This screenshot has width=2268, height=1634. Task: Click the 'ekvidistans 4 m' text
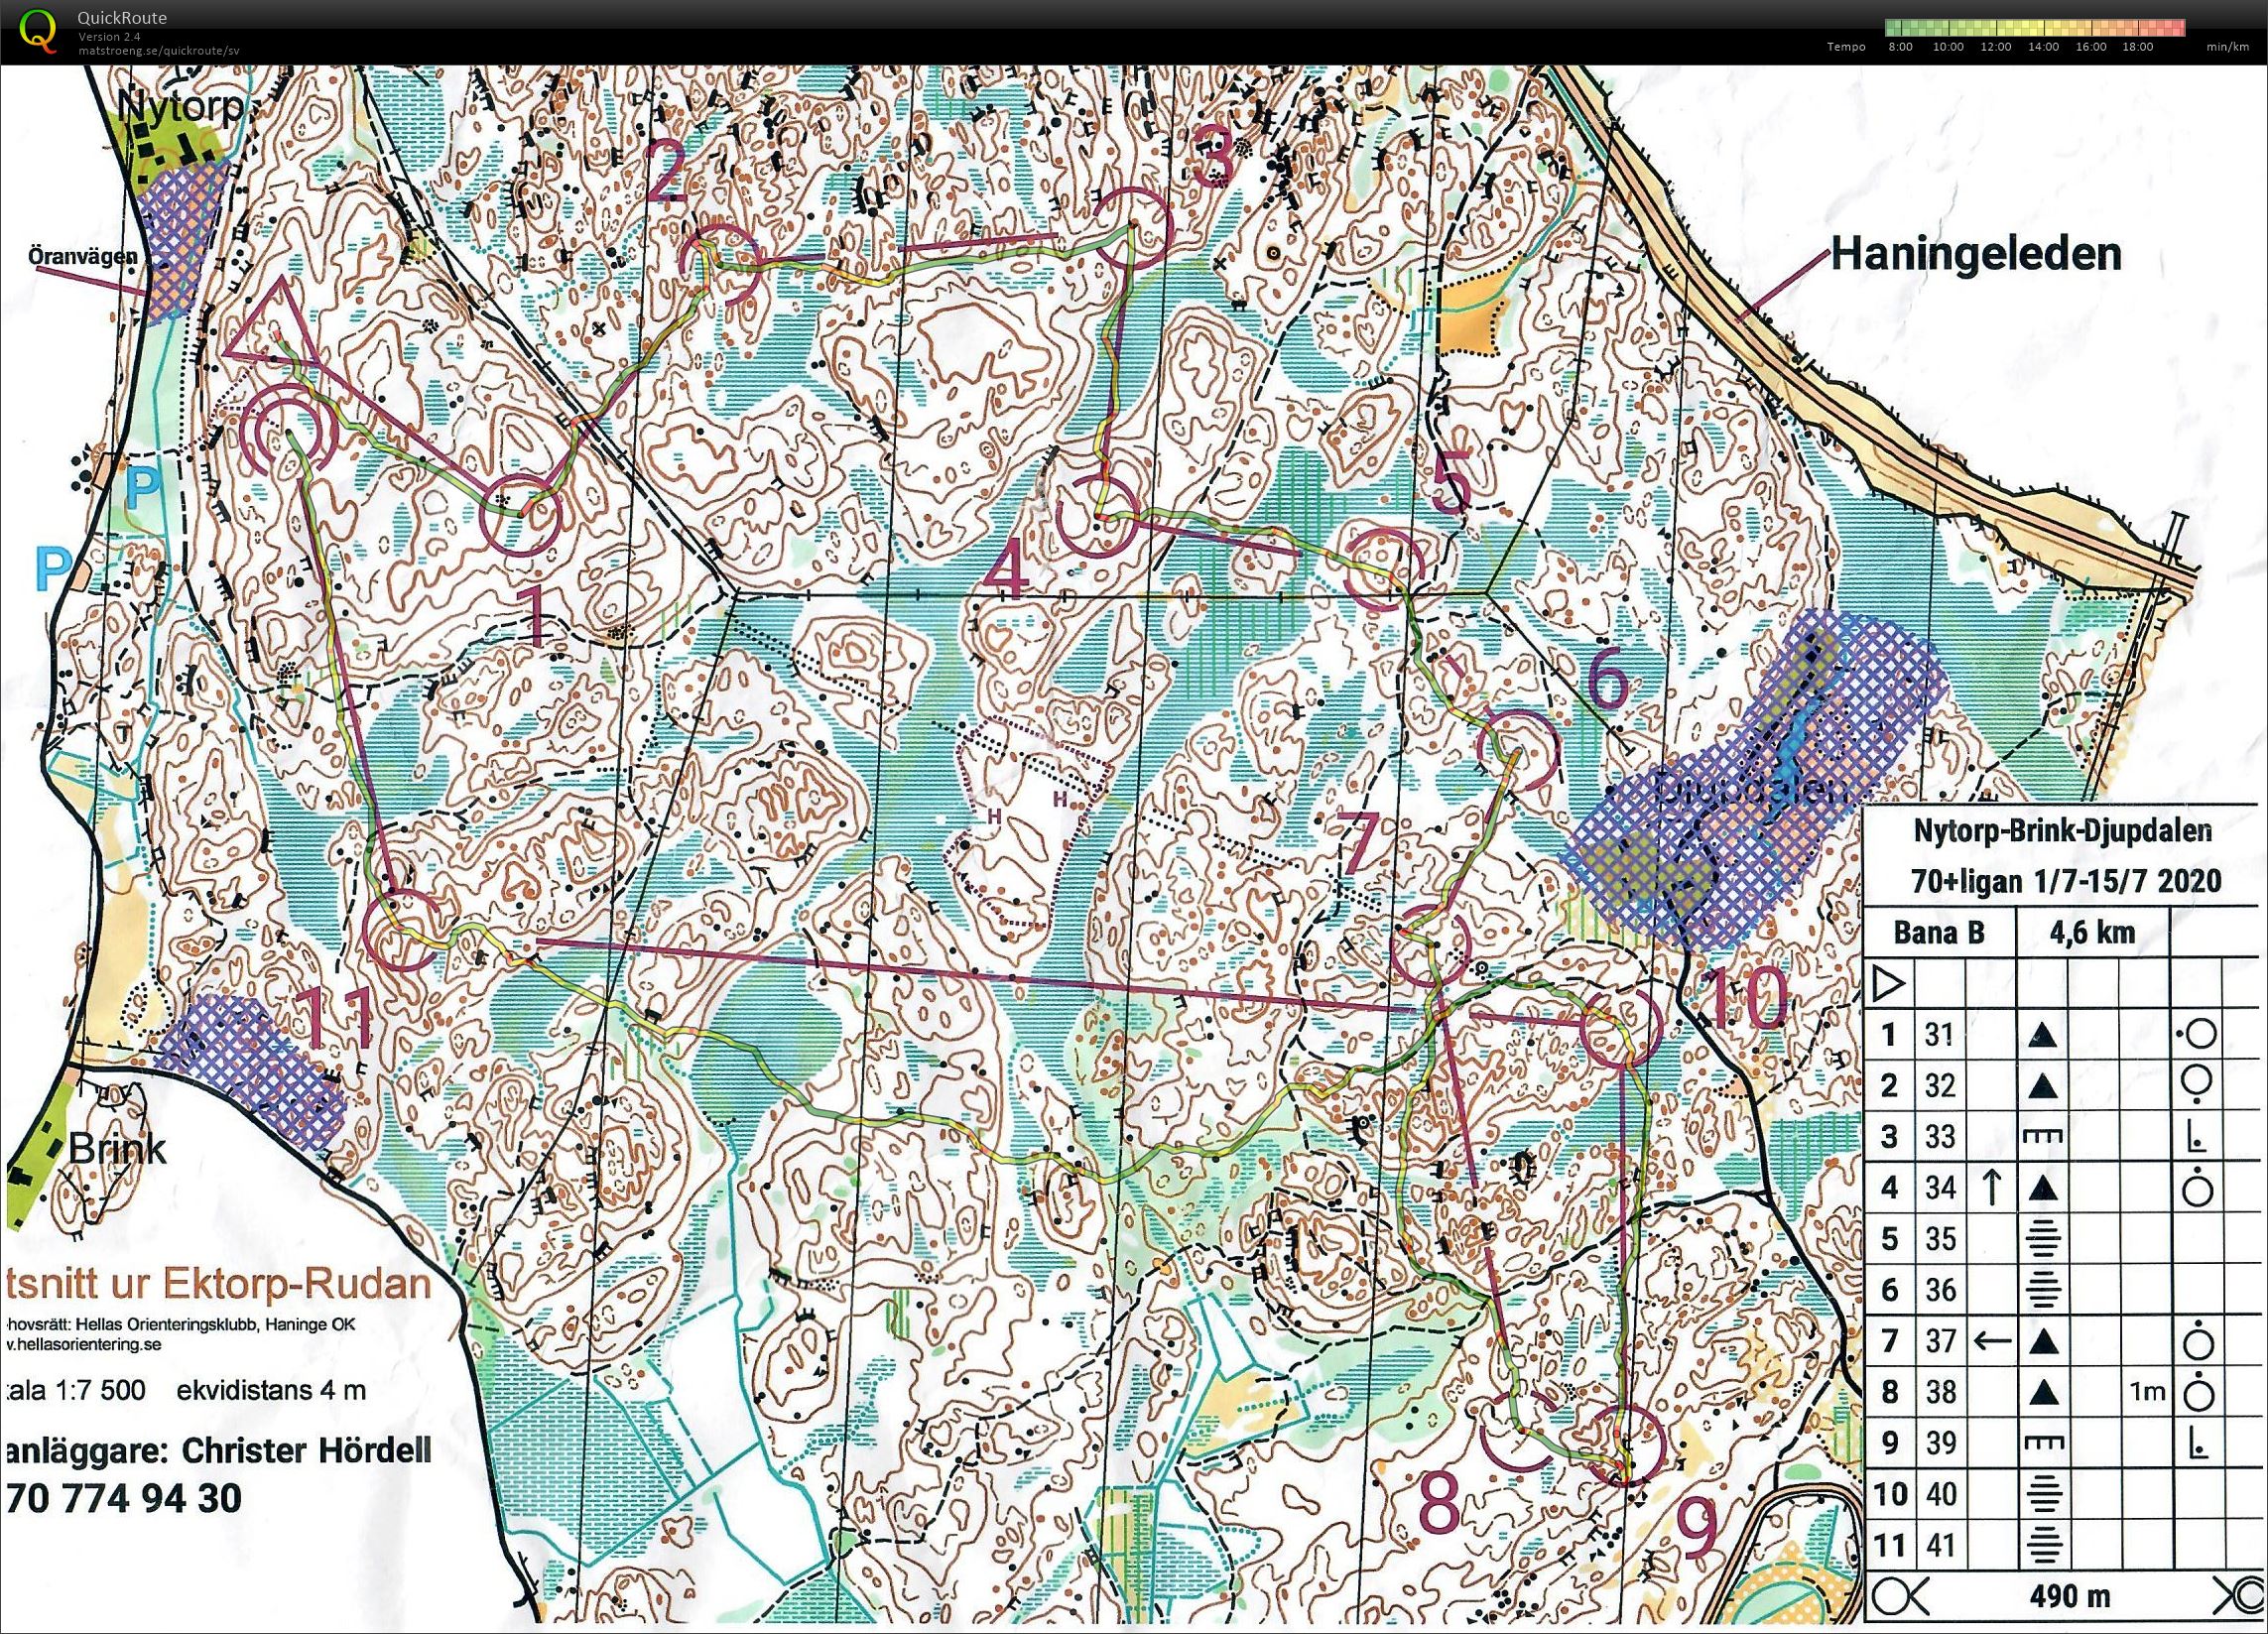coord(271,1390)
